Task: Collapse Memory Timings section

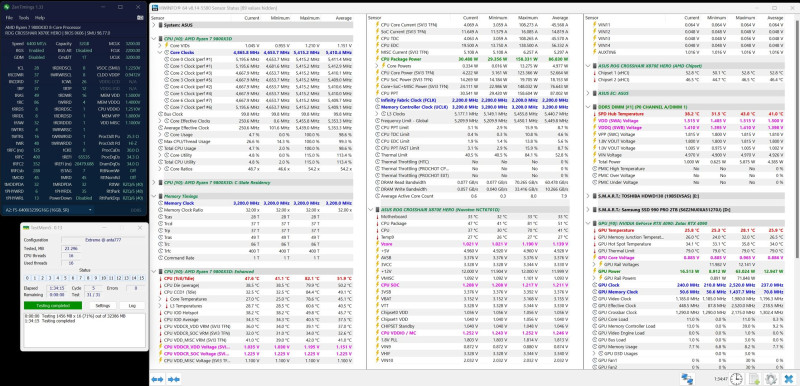Action: point(154,196)
